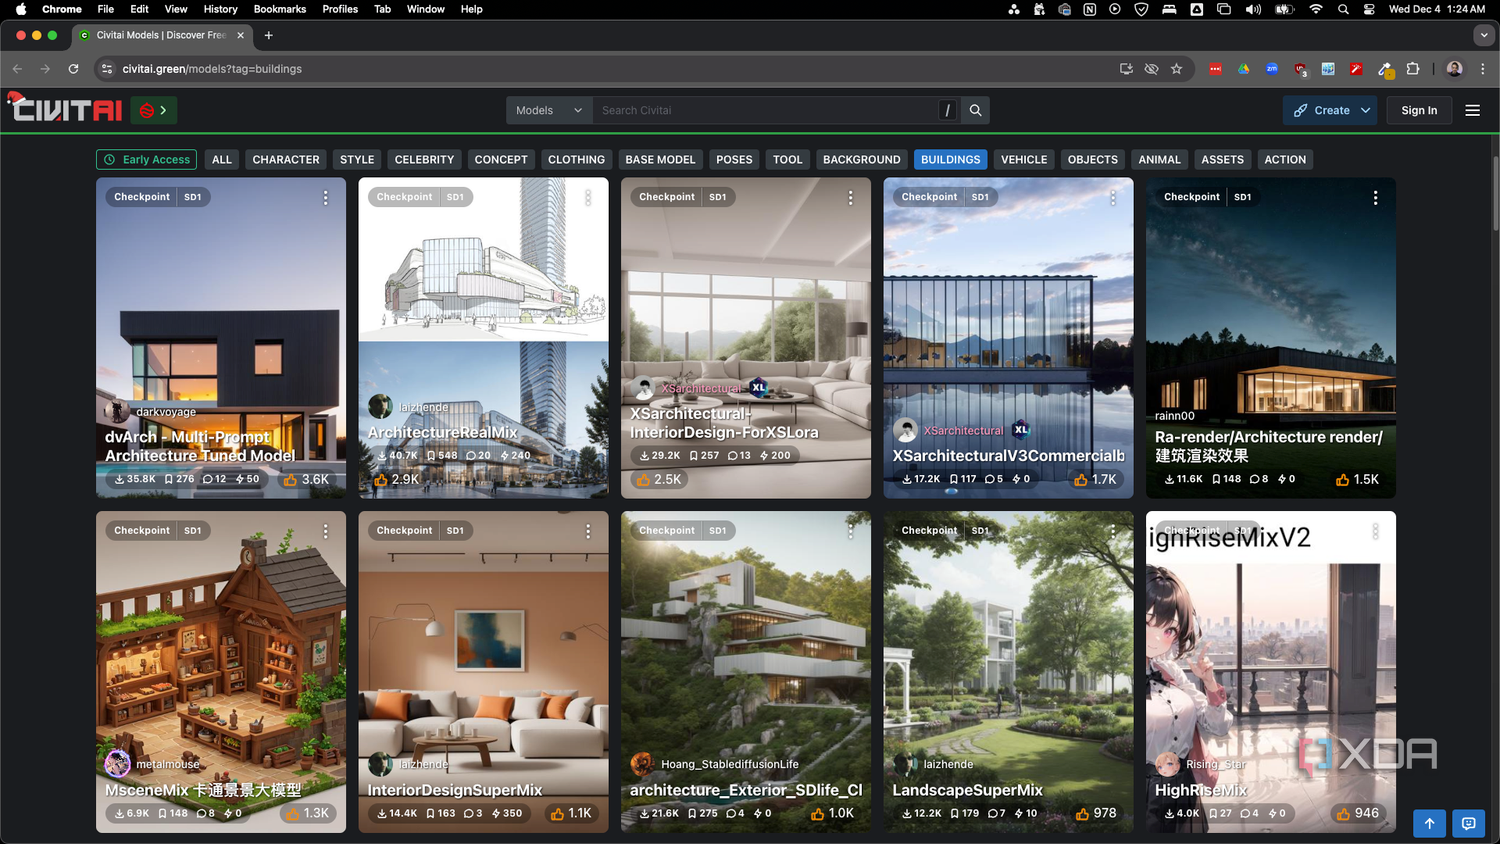1500x844 pixels.
Task: Bookmark this page with the star icon
Action: (1176, 69)
